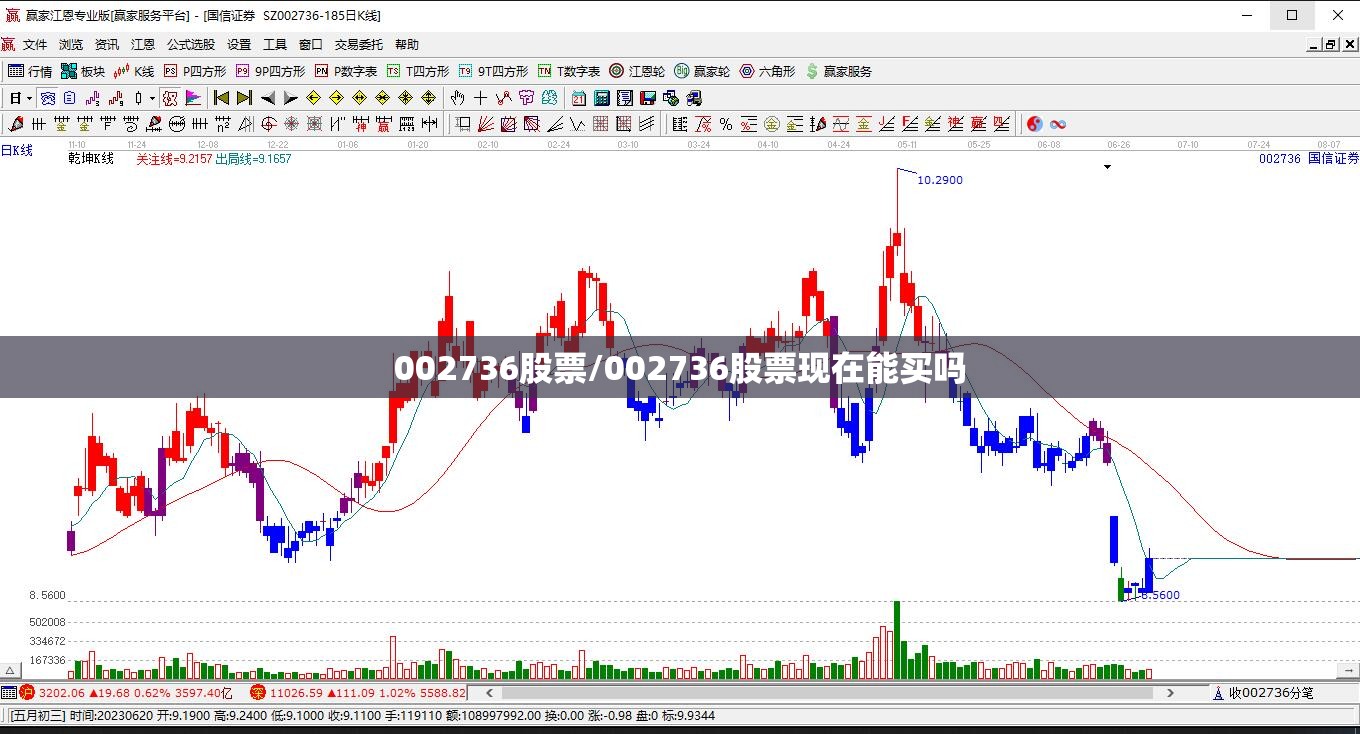Click the 10.2900 high price label

tap(940, 180)
